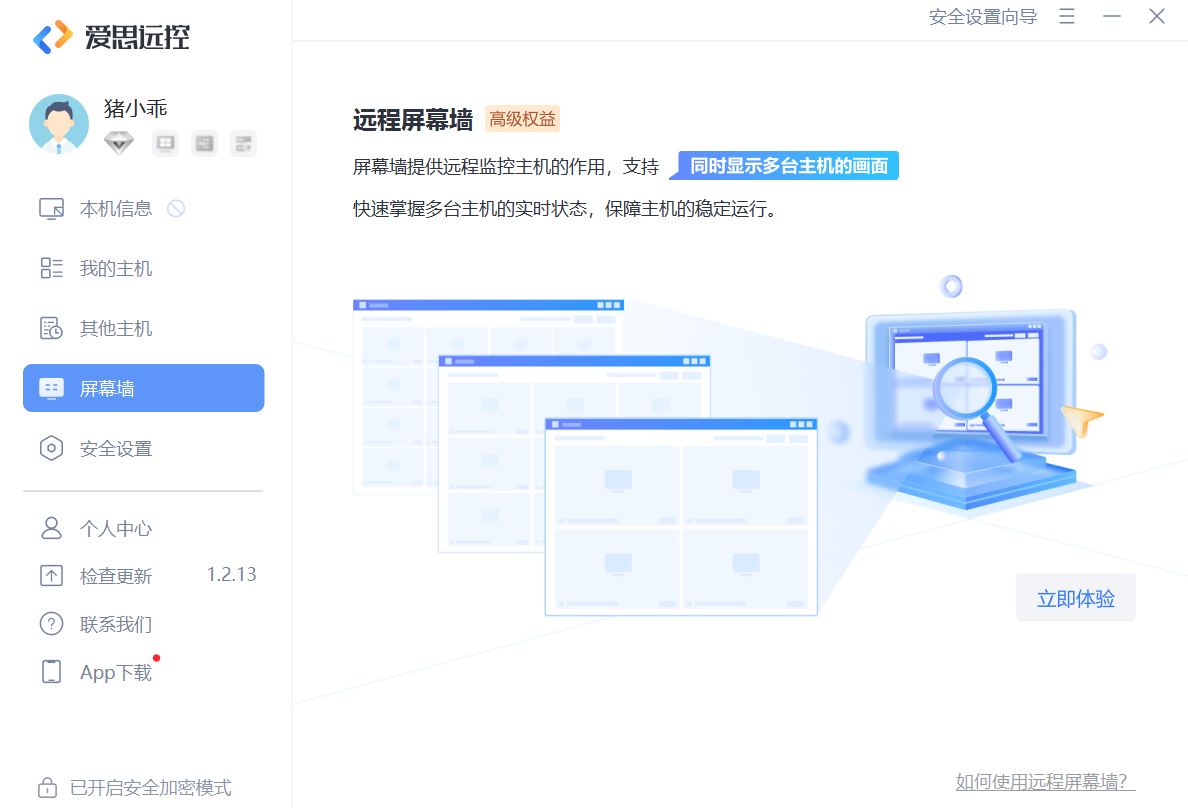1188x808 pixels.
Task: Open the hamburger menu in title bar
Action: (x=1067, y=16)
